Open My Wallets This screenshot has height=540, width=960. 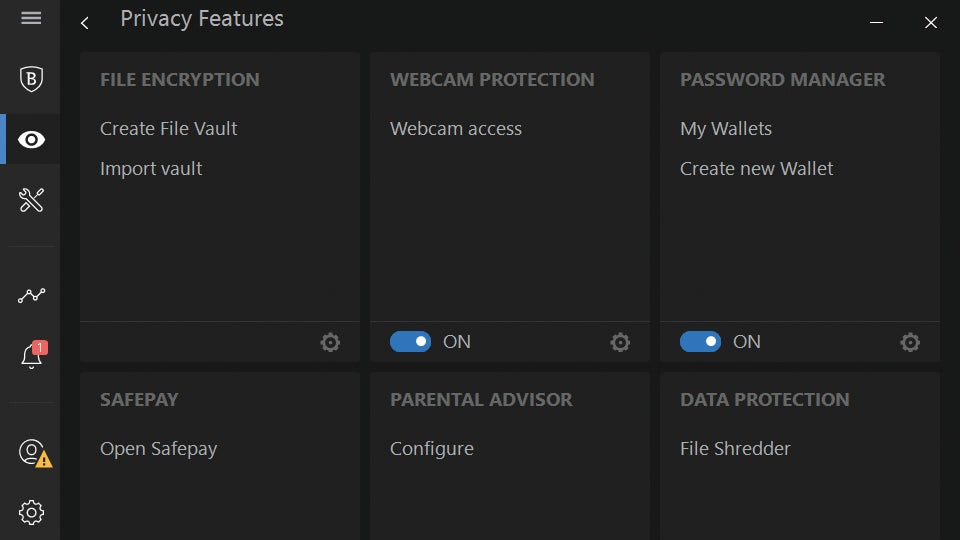(726, 129)
